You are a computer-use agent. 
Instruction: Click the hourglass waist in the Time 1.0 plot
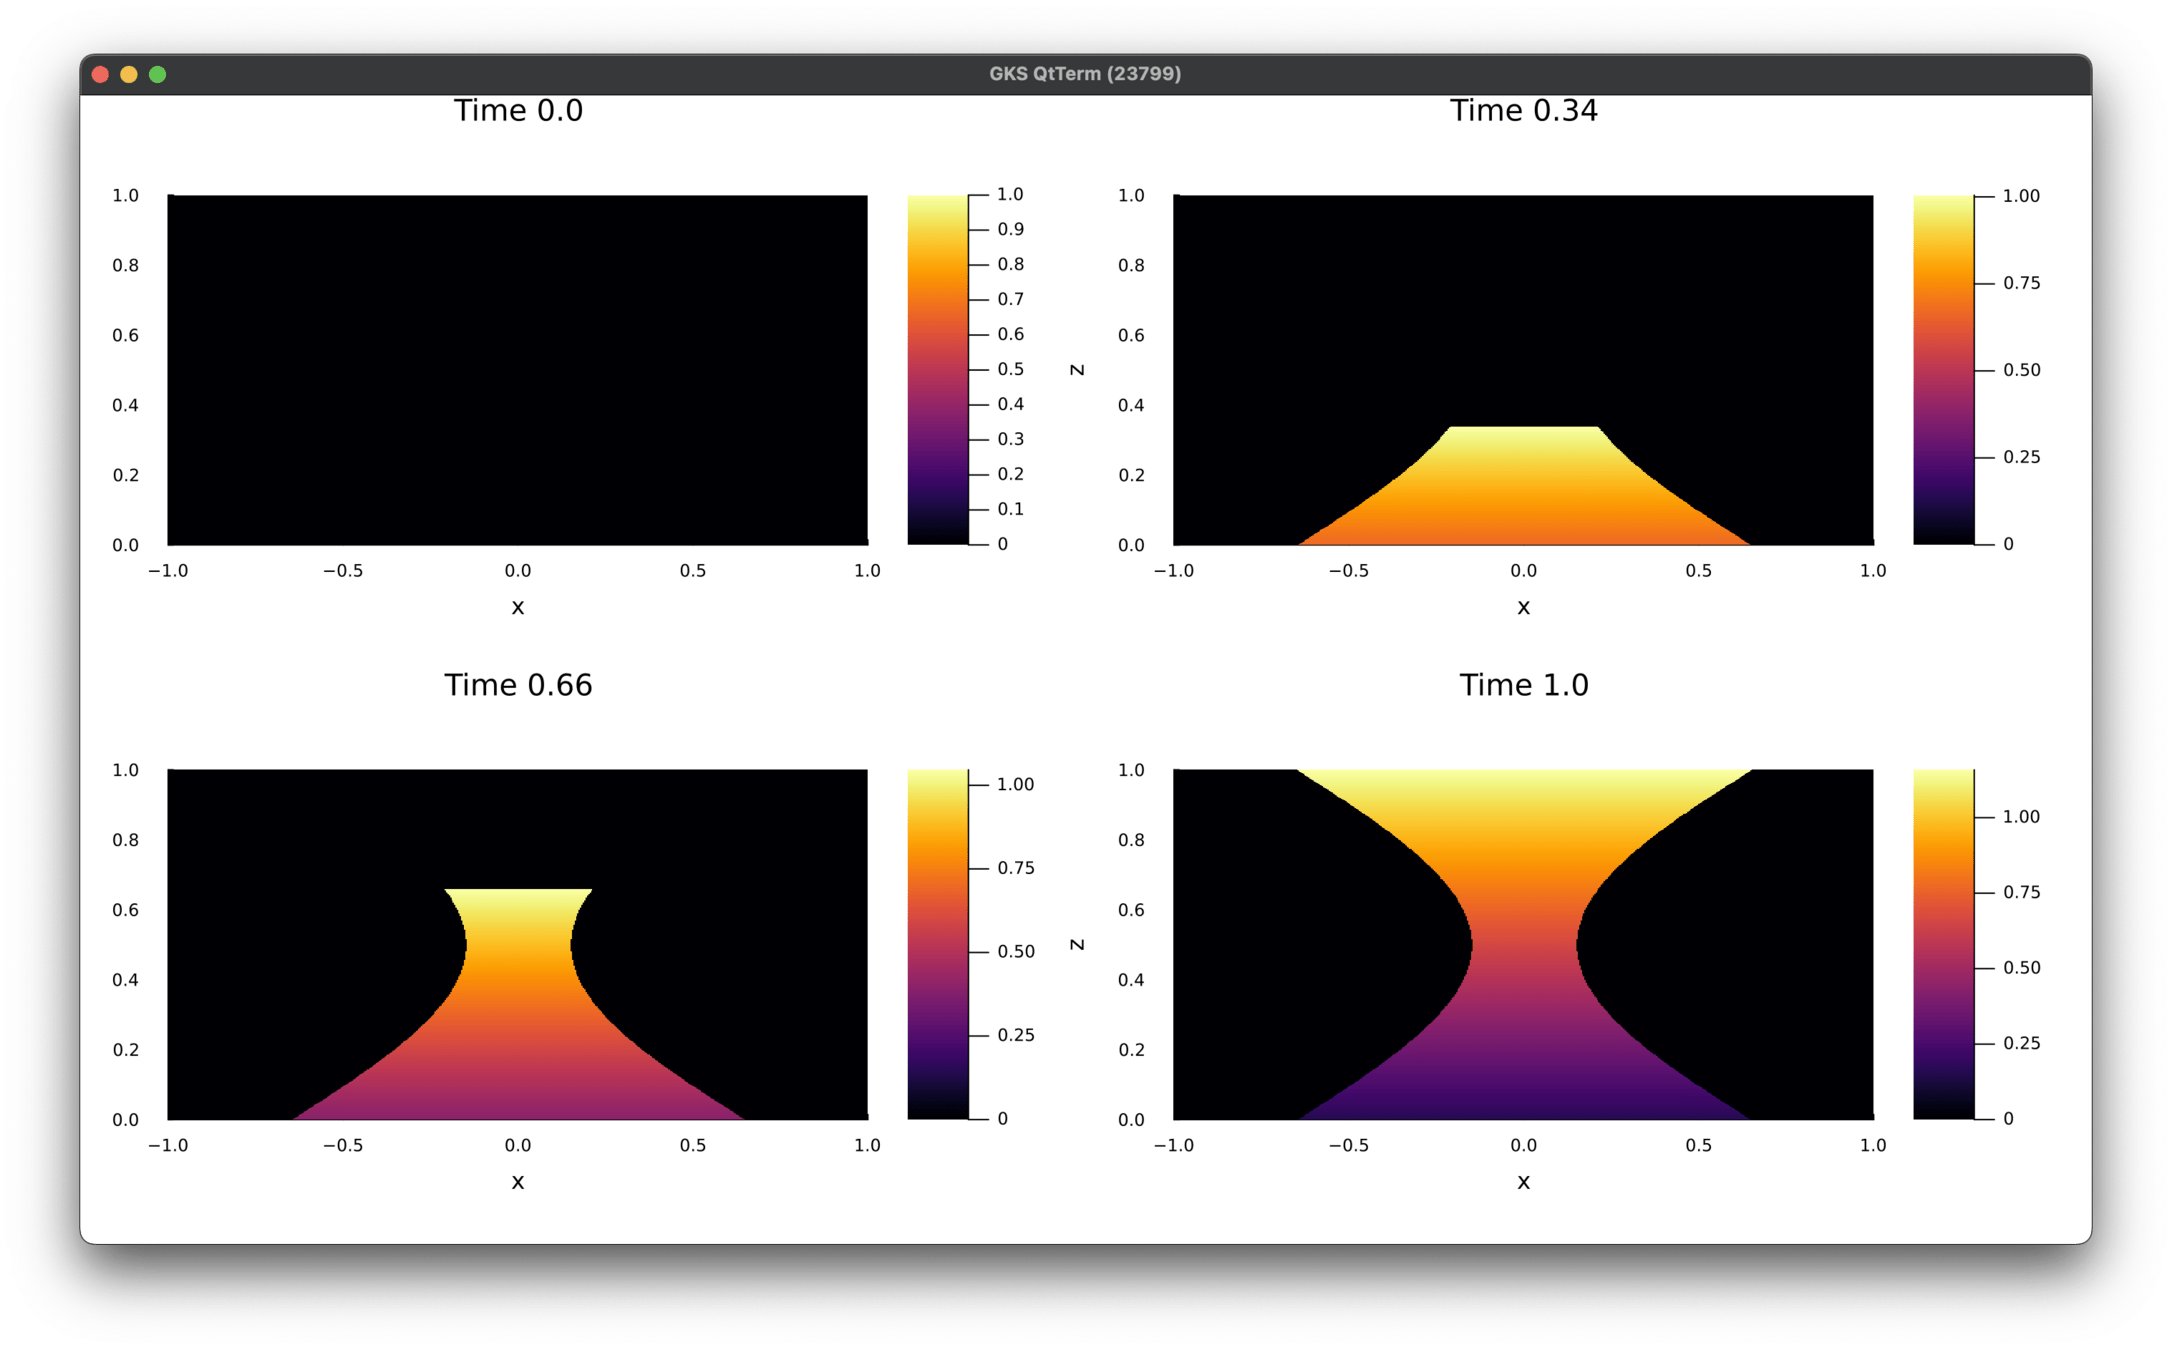point(1523,944)
